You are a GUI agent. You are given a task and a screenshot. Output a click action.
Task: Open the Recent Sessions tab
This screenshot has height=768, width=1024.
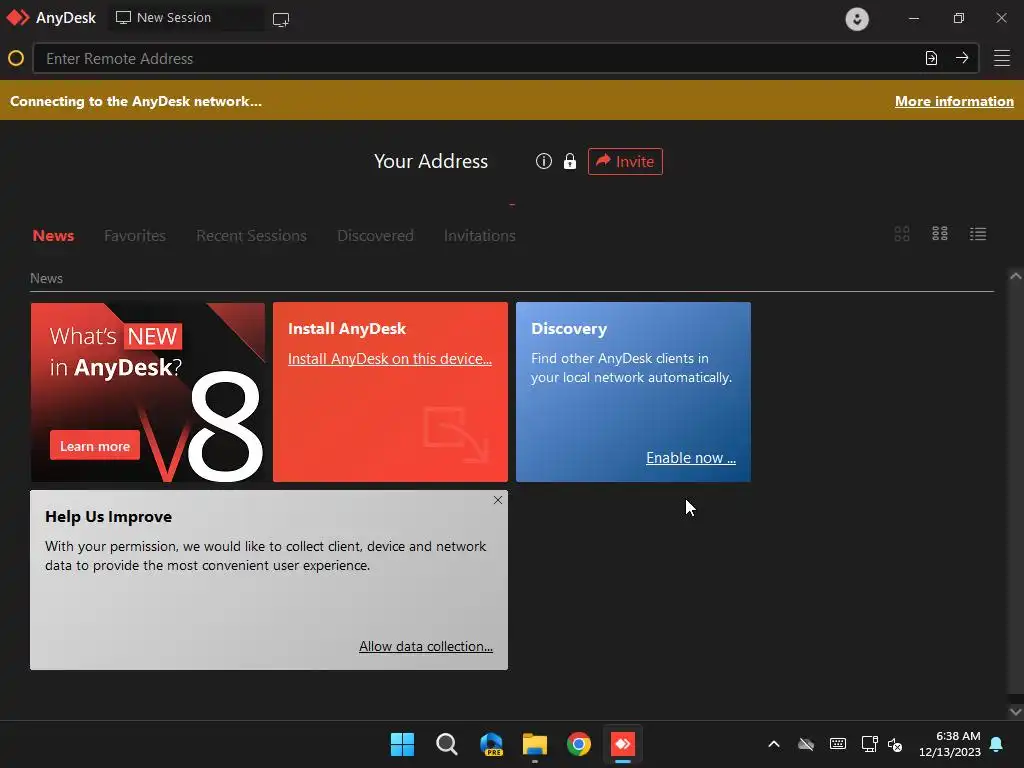point(251,236)
